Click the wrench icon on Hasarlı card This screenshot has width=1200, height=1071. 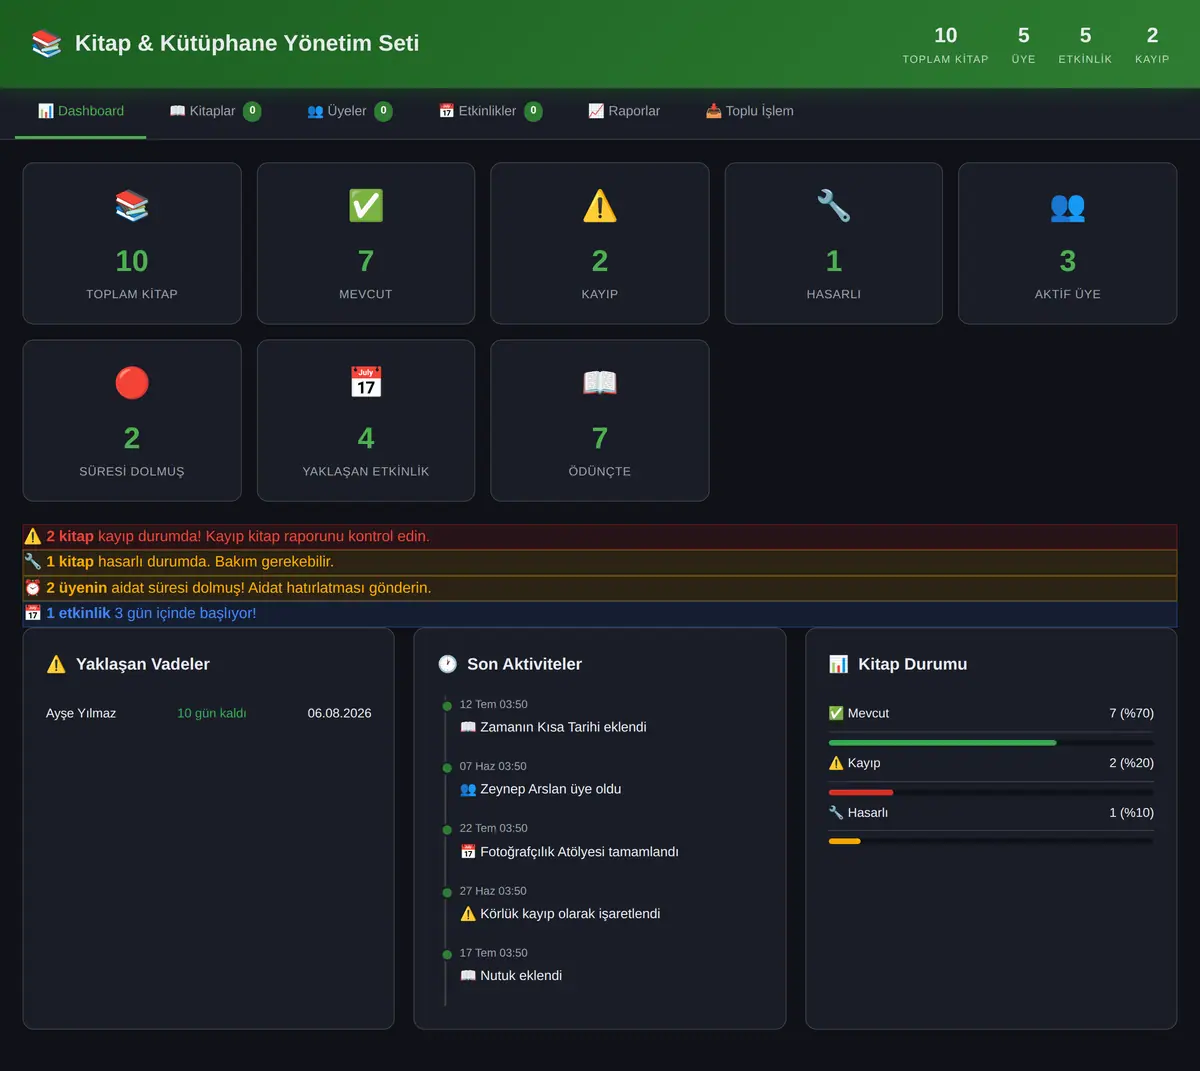[834, 206]
